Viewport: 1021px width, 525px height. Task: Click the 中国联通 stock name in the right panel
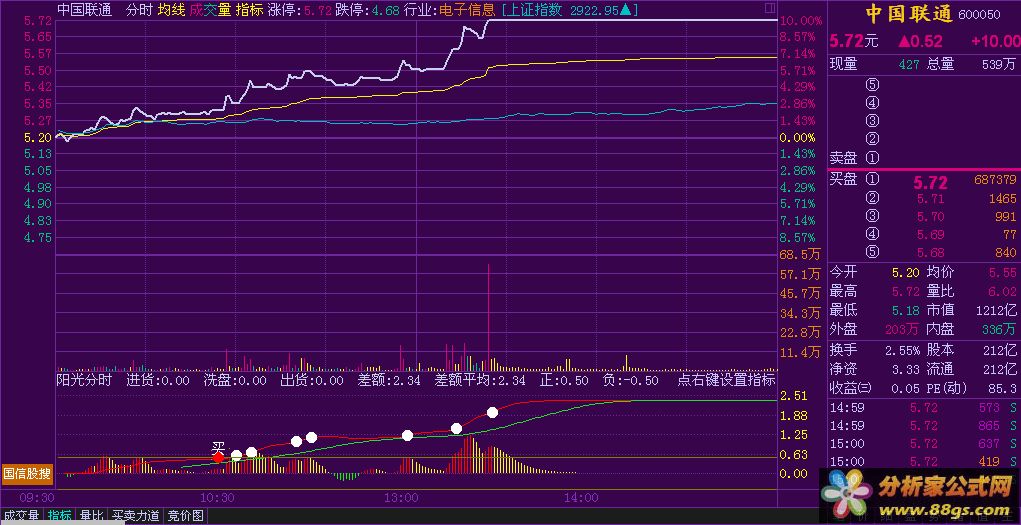tap(909, 14)
